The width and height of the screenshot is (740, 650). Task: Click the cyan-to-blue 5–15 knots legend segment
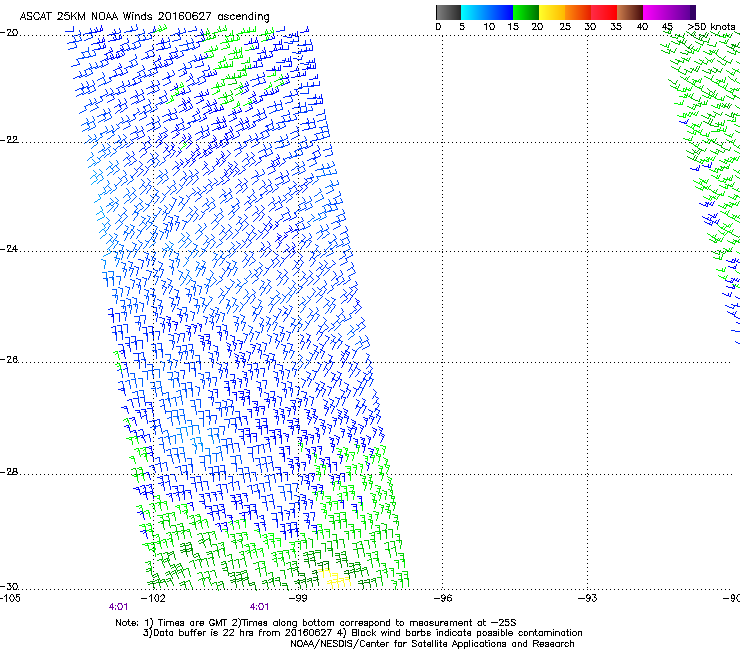click(487, 12)
